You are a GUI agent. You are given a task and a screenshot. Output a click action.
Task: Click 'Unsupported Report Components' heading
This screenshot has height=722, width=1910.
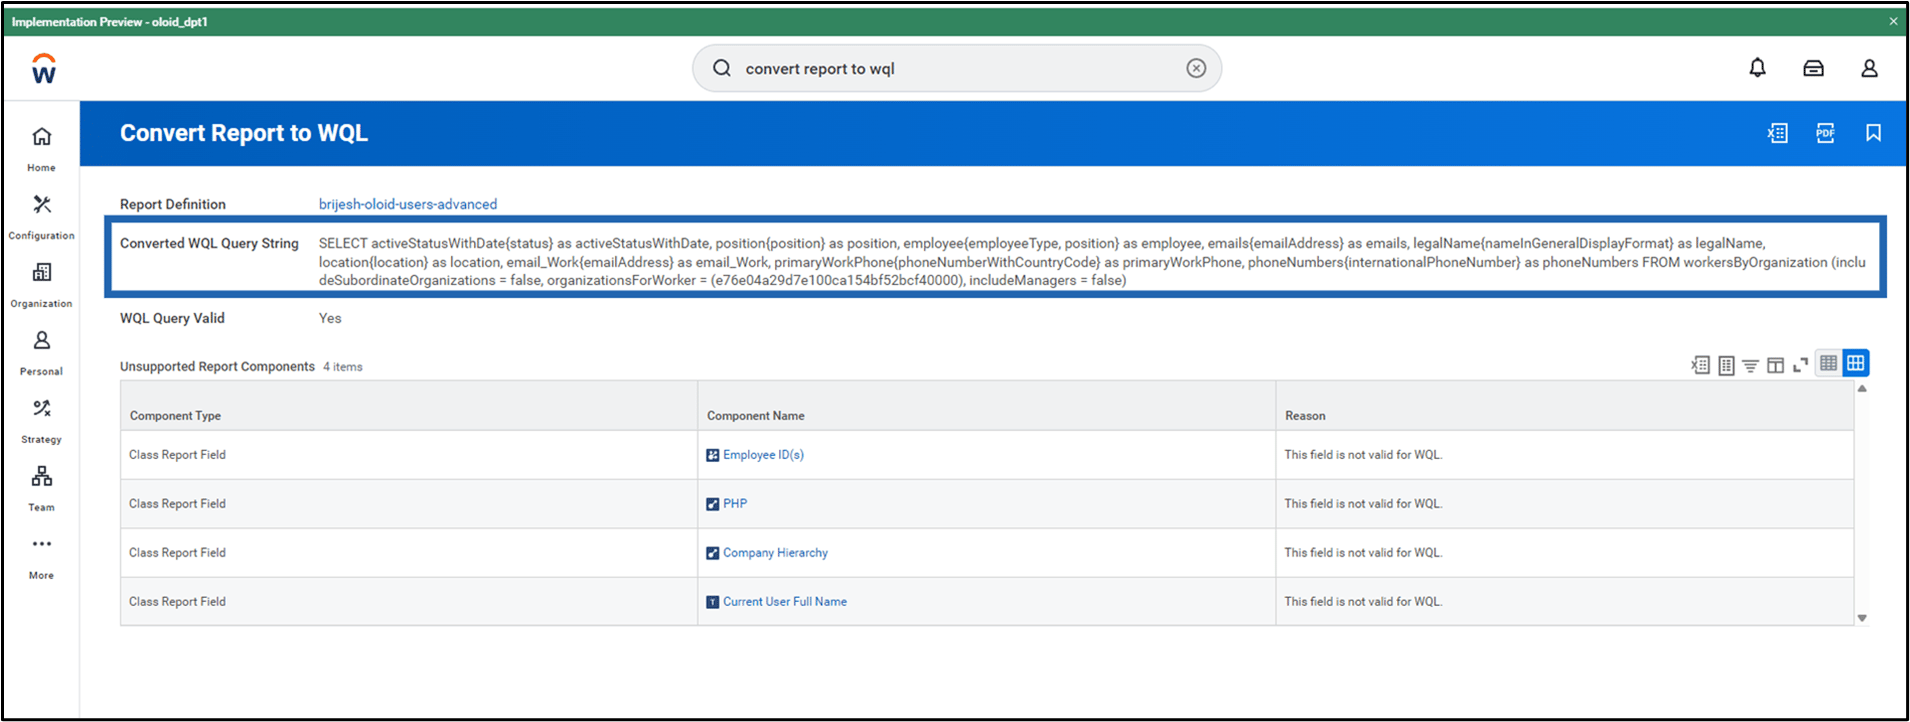[217, 367]
